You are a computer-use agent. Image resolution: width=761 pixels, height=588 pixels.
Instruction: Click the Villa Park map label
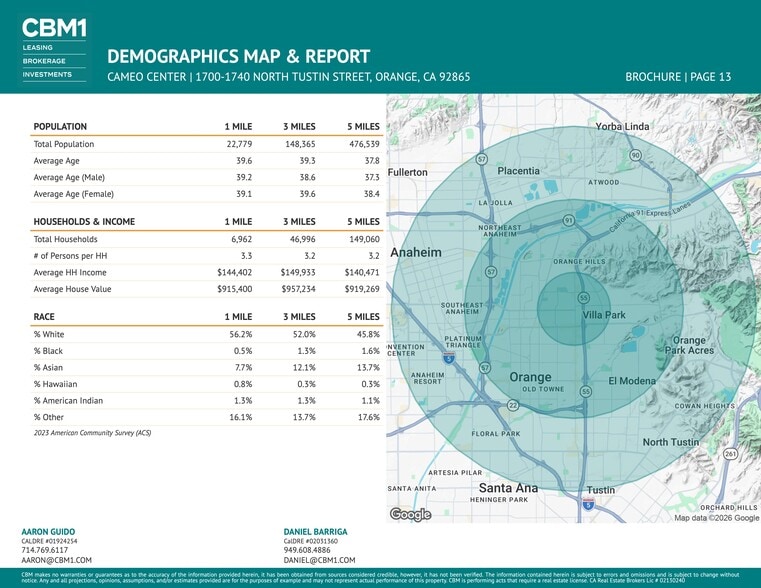604,314
